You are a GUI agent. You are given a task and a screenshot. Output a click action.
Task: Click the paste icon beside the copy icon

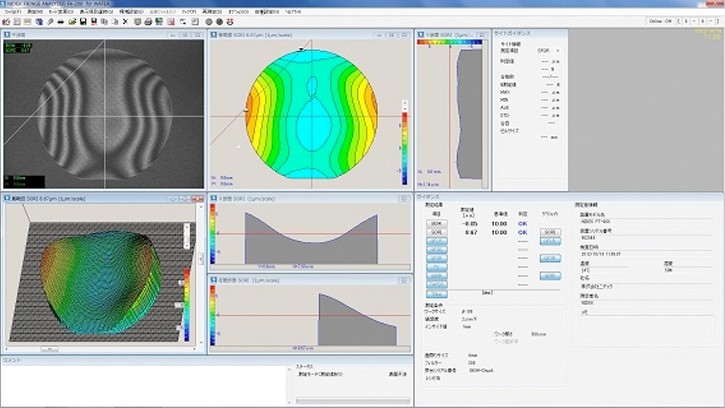[x=115, y=22]
